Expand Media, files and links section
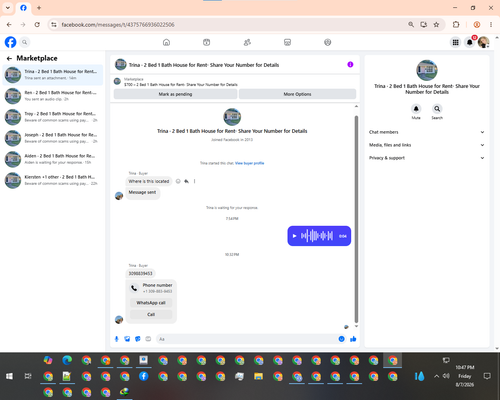 427,145
